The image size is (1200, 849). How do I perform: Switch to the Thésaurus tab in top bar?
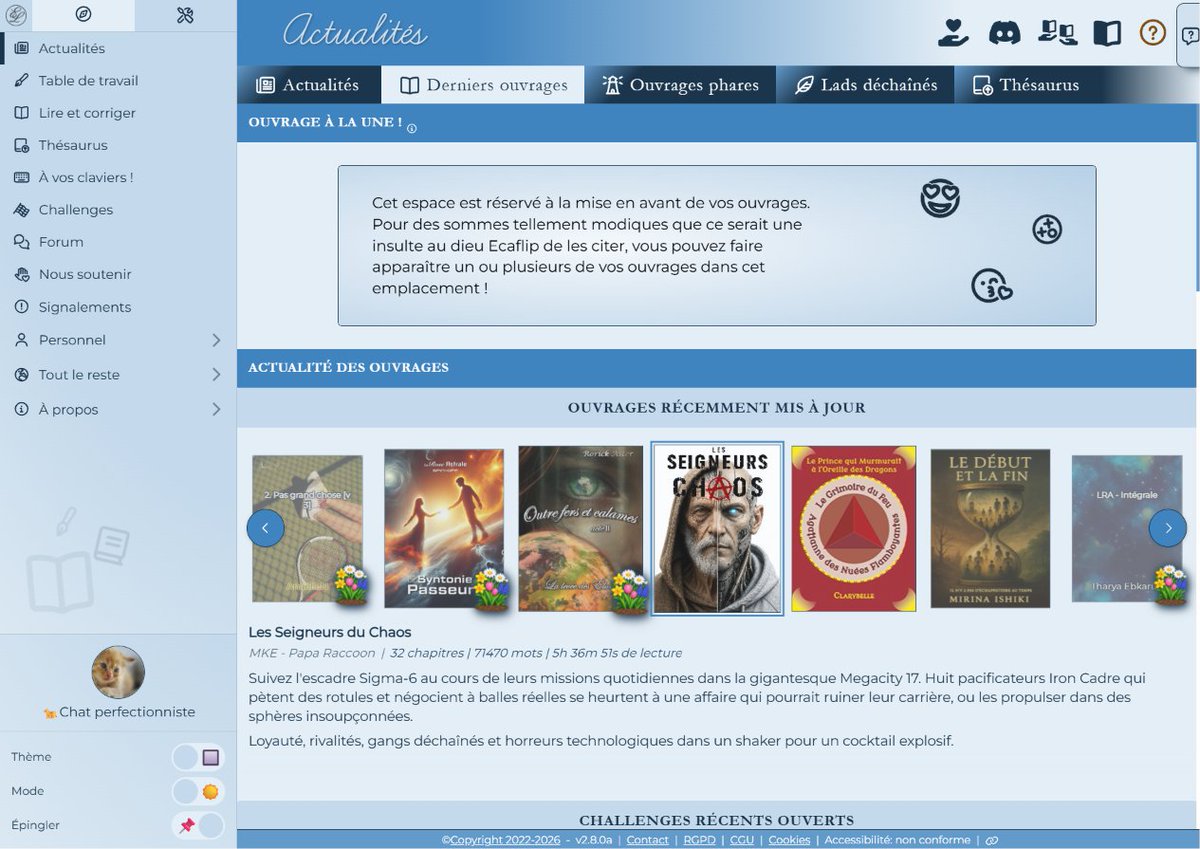1025,85
